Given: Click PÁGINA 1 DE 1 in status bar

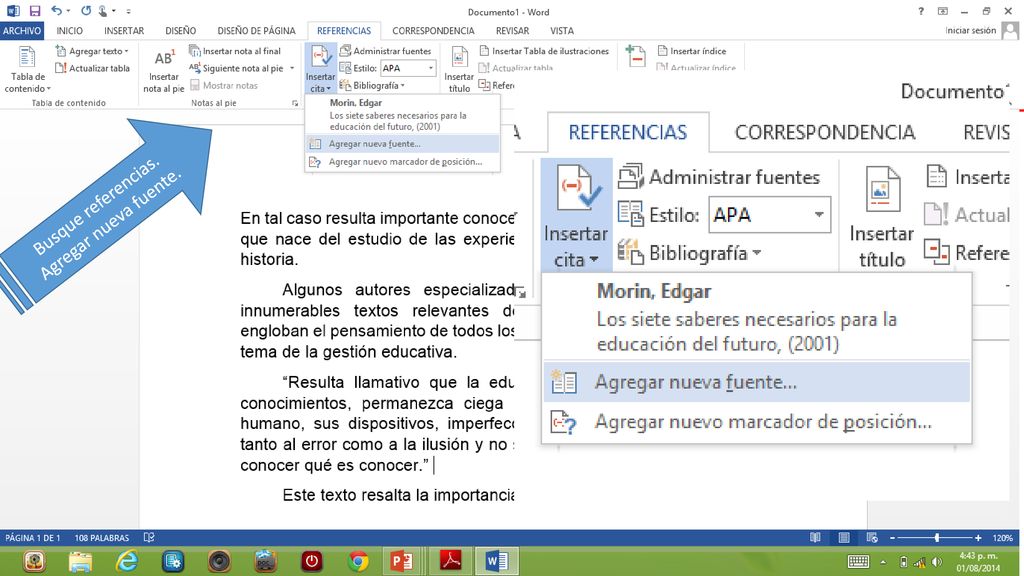Looking at the screenshot, I should point(33,537).
